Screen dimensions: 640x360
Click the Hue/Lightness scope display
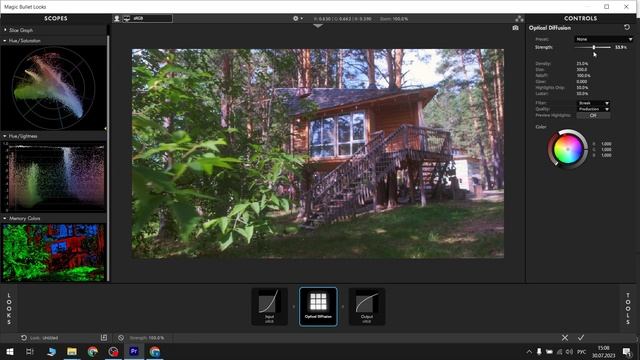click(x=53, y=176)
